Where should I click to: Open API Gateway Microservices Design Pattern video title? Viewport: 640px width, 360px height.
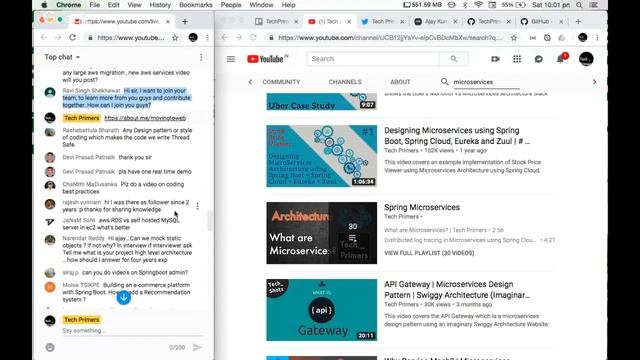457,289
